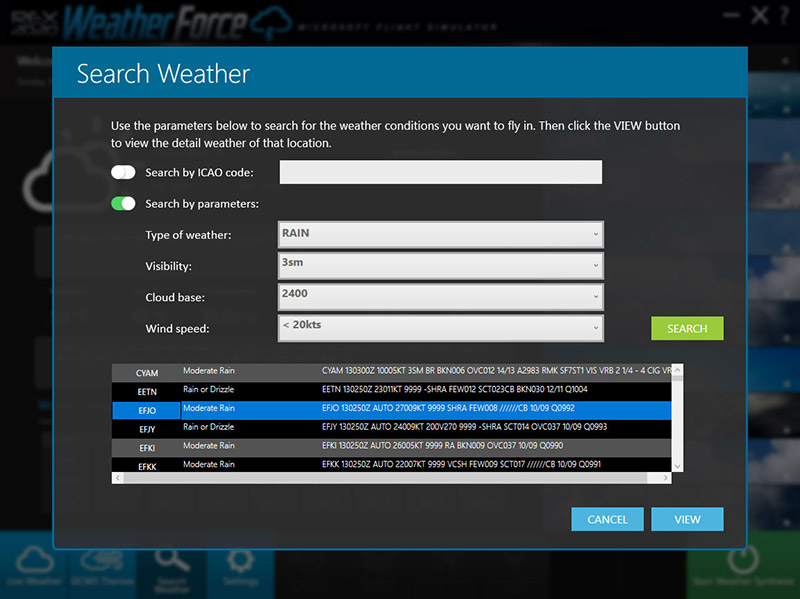Click the horizontal scrollbar track of results

point(391,478)
